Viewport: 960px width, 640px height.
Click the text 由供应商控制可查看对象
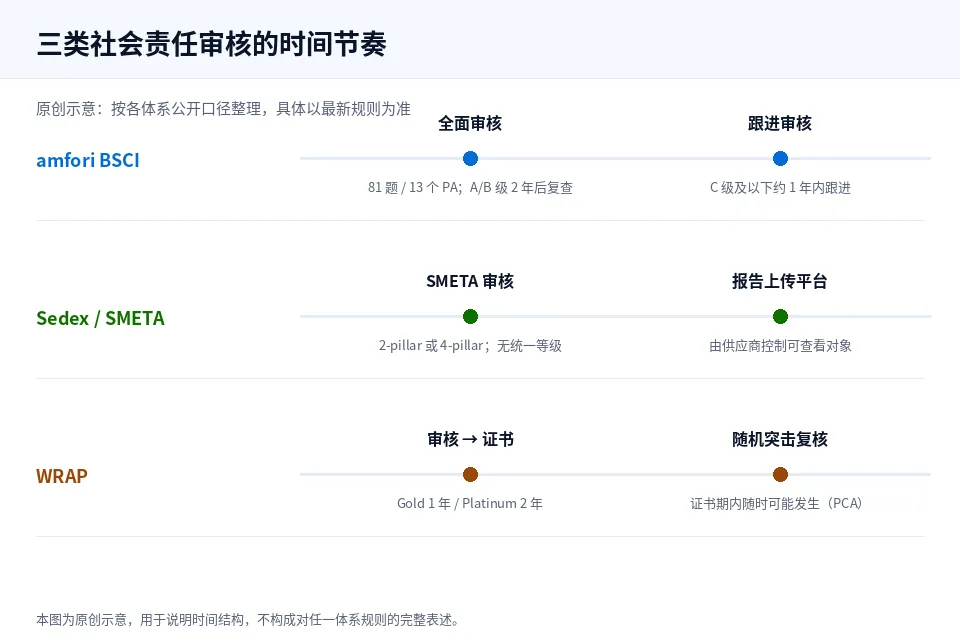click(780, 345)
